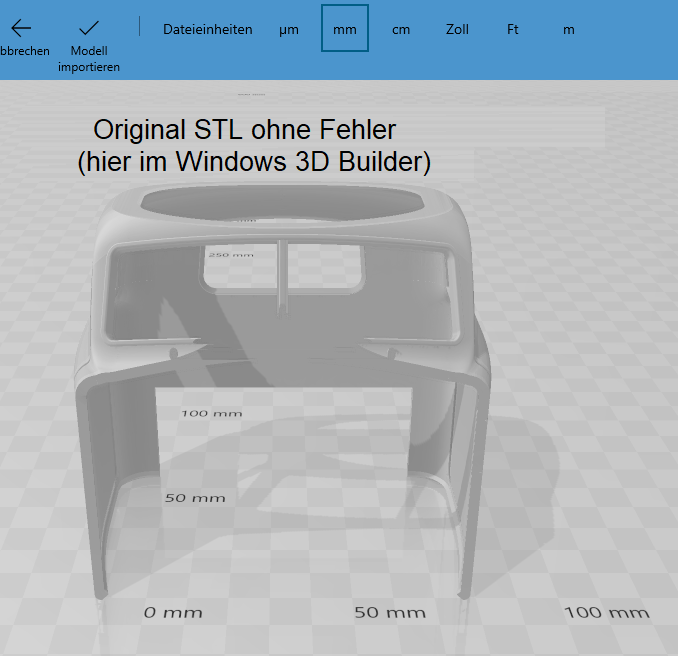The image size is (678, 656).
Task: Select 'Dateieinheiten' as the unit option
Action: click(x=207, y=29)
